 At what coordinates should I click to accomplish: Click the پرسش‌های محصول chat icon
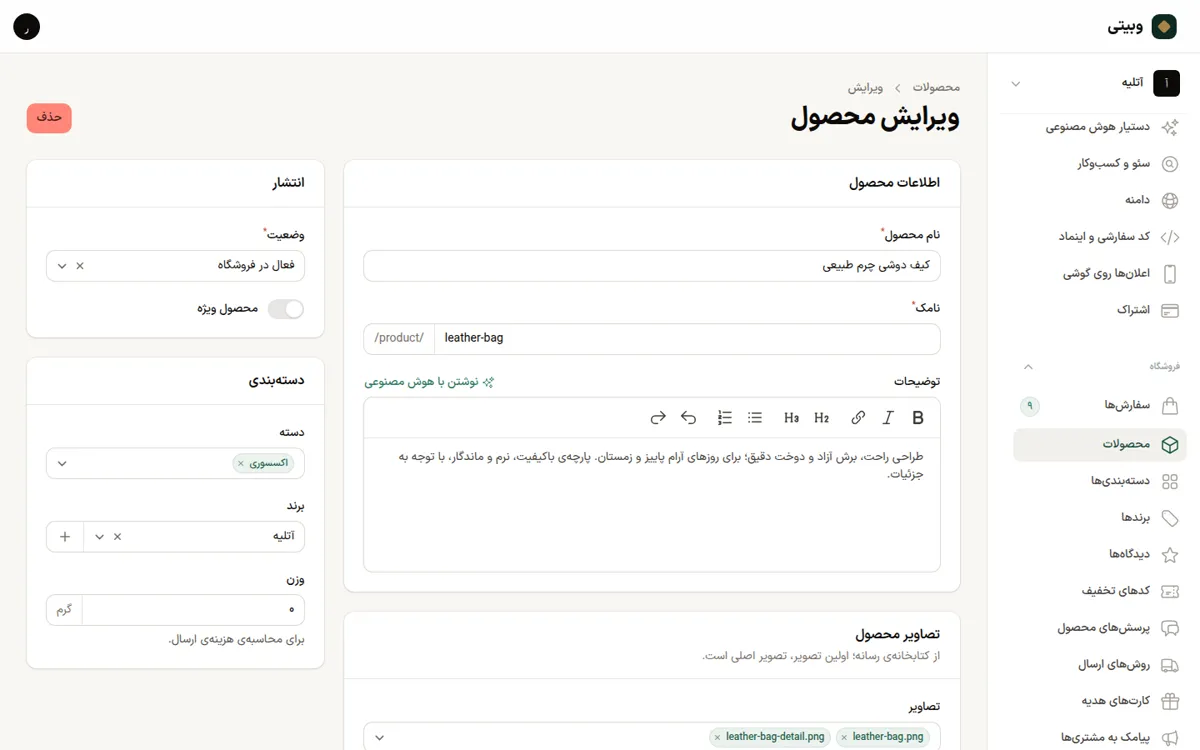[1169, 628]
